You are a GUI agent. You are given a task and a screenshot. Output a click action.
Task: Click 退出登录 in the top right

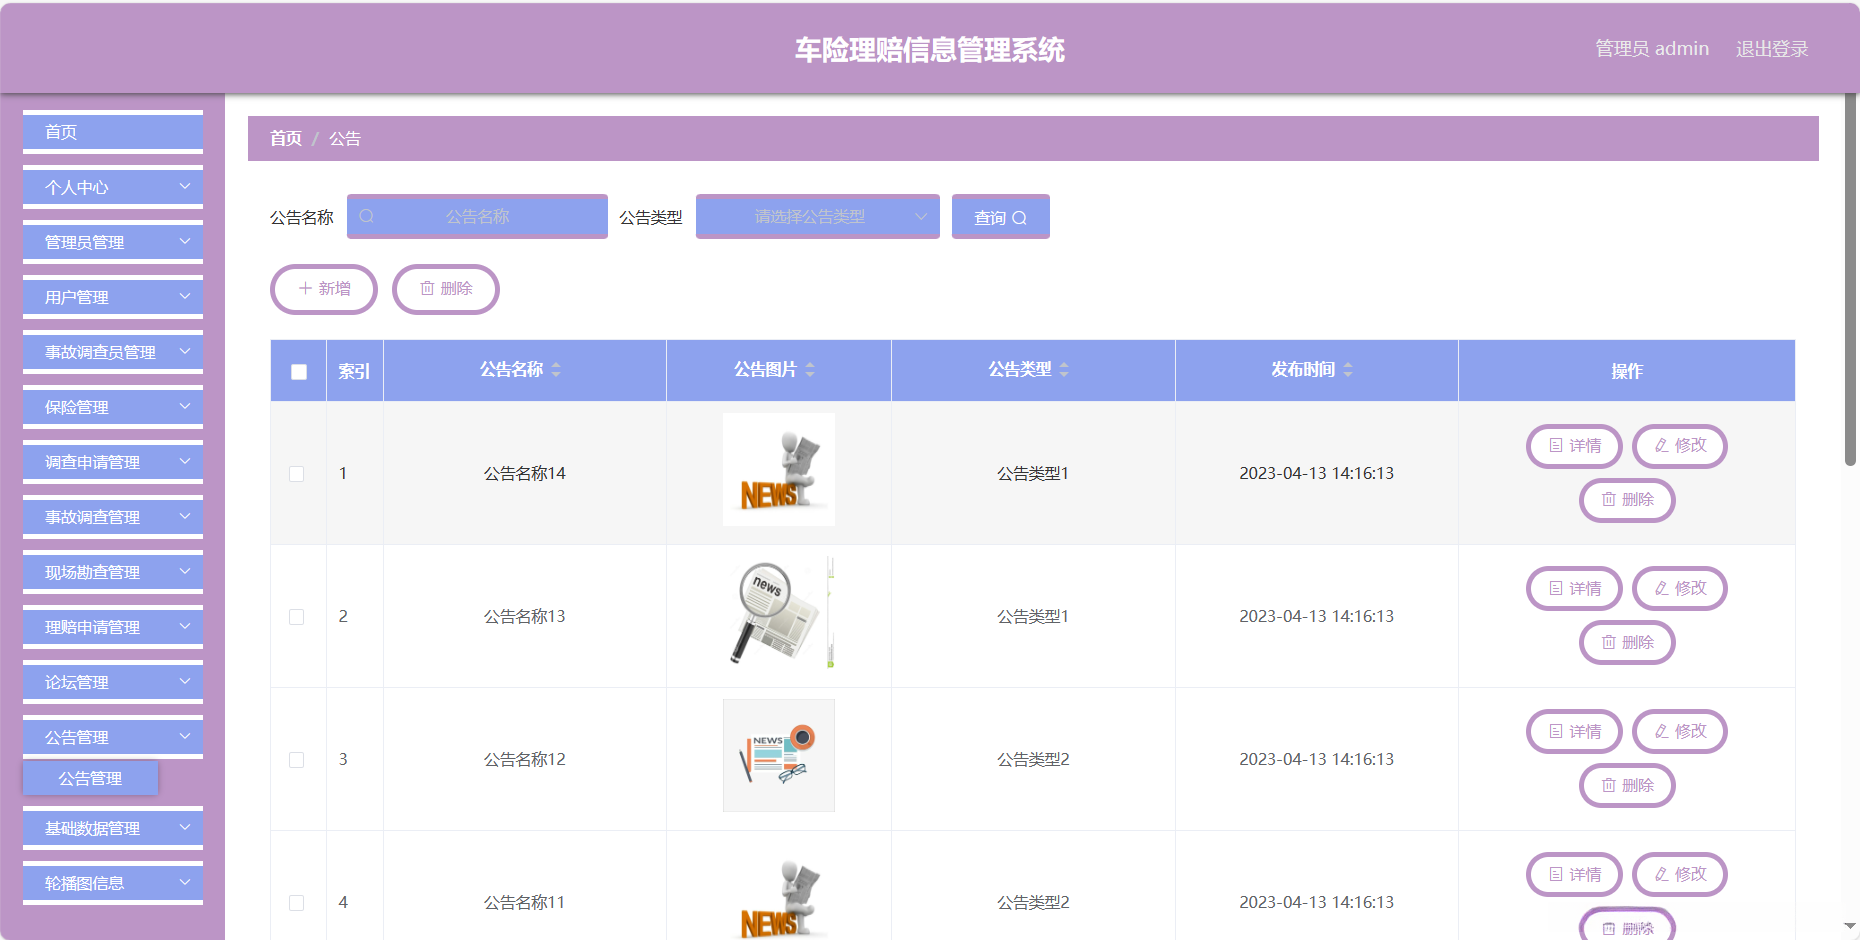point(1771,48)
